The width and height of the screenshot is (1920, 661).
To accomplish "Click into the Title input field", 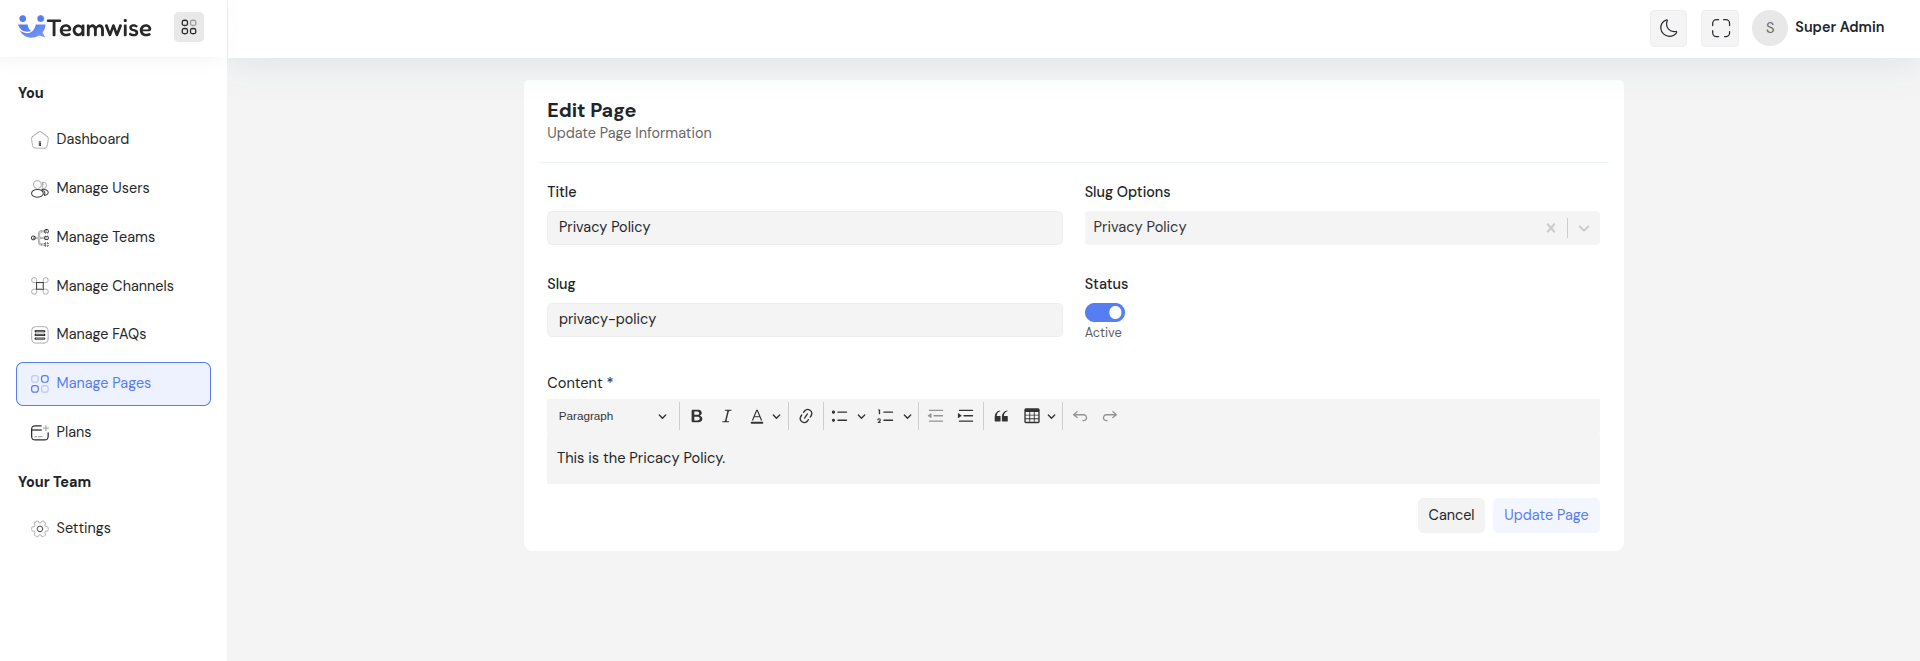I will 804,228.
